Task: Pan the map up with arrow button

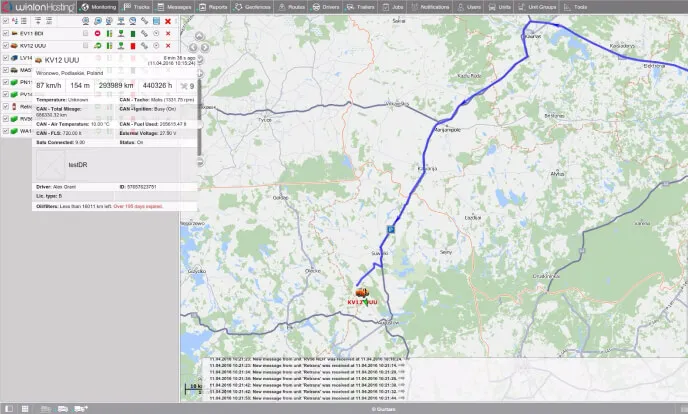Action: tap(199, 36)
